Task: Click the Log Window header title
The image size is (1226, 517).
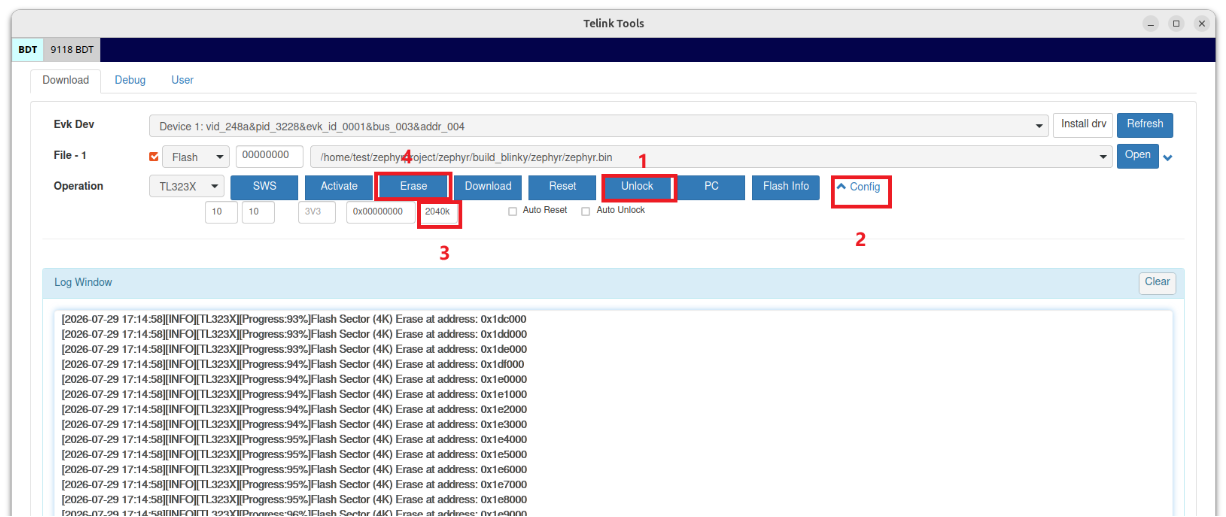Action: click(83, 283)
